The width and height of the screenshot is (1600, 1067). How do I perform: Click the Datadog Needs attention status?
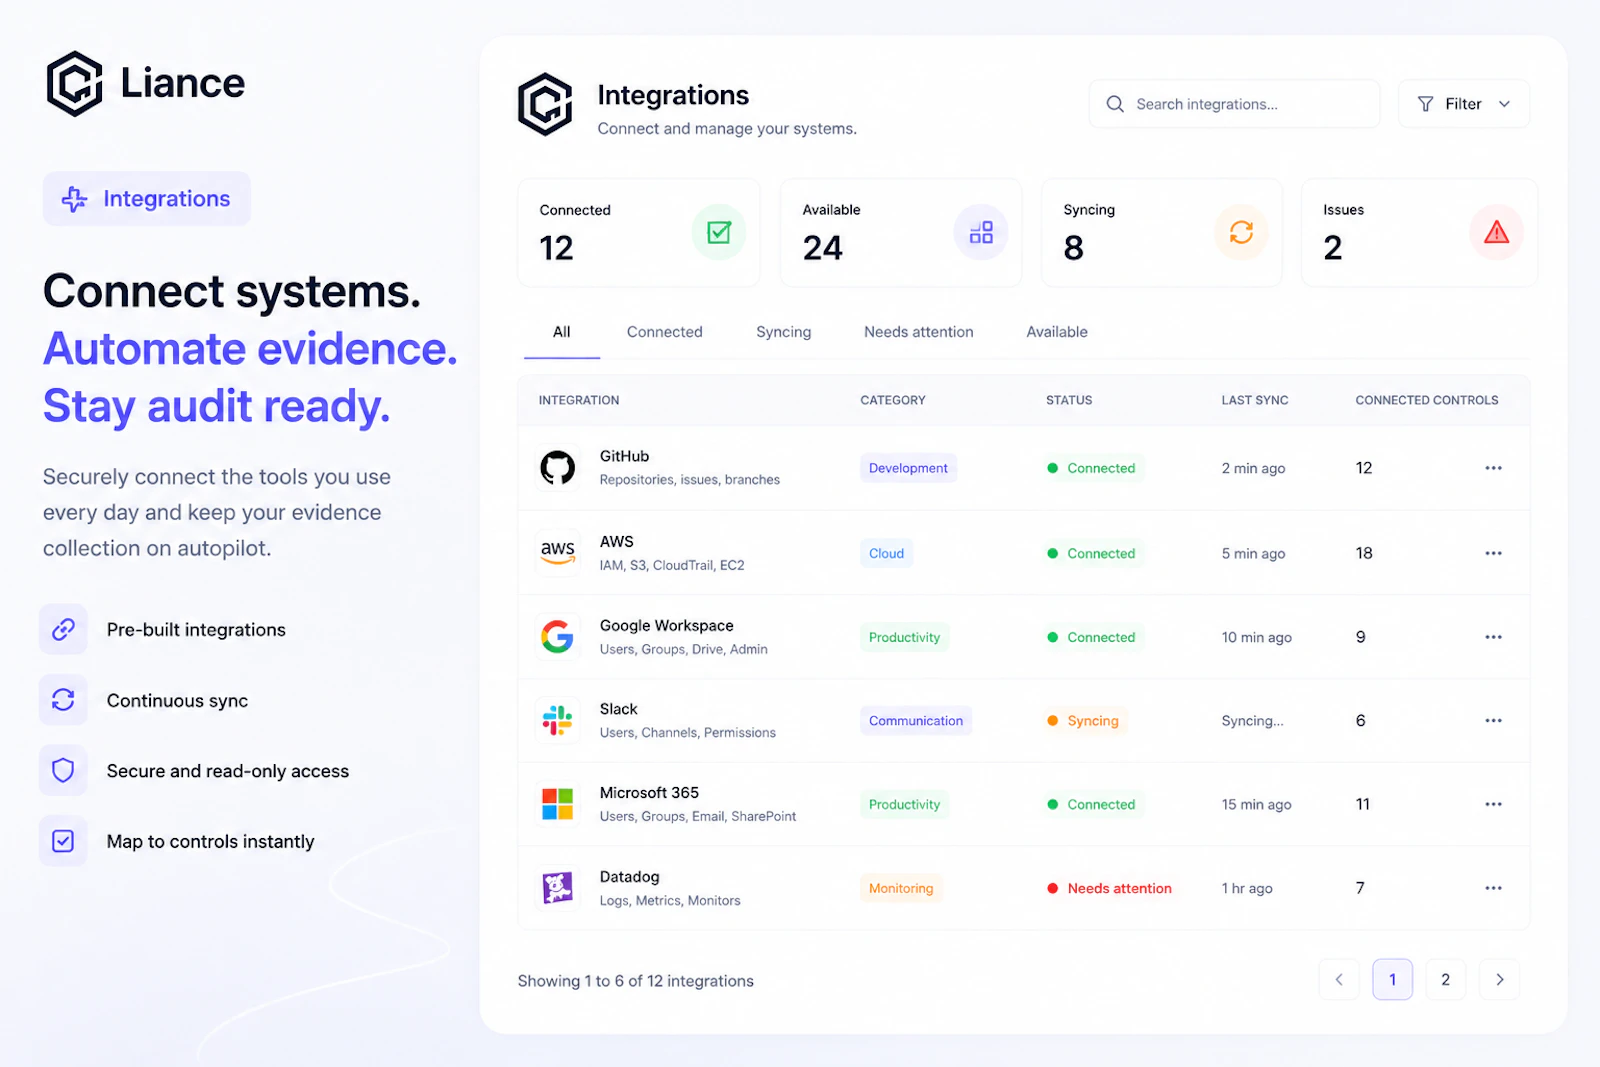(x=1109, y=888)
